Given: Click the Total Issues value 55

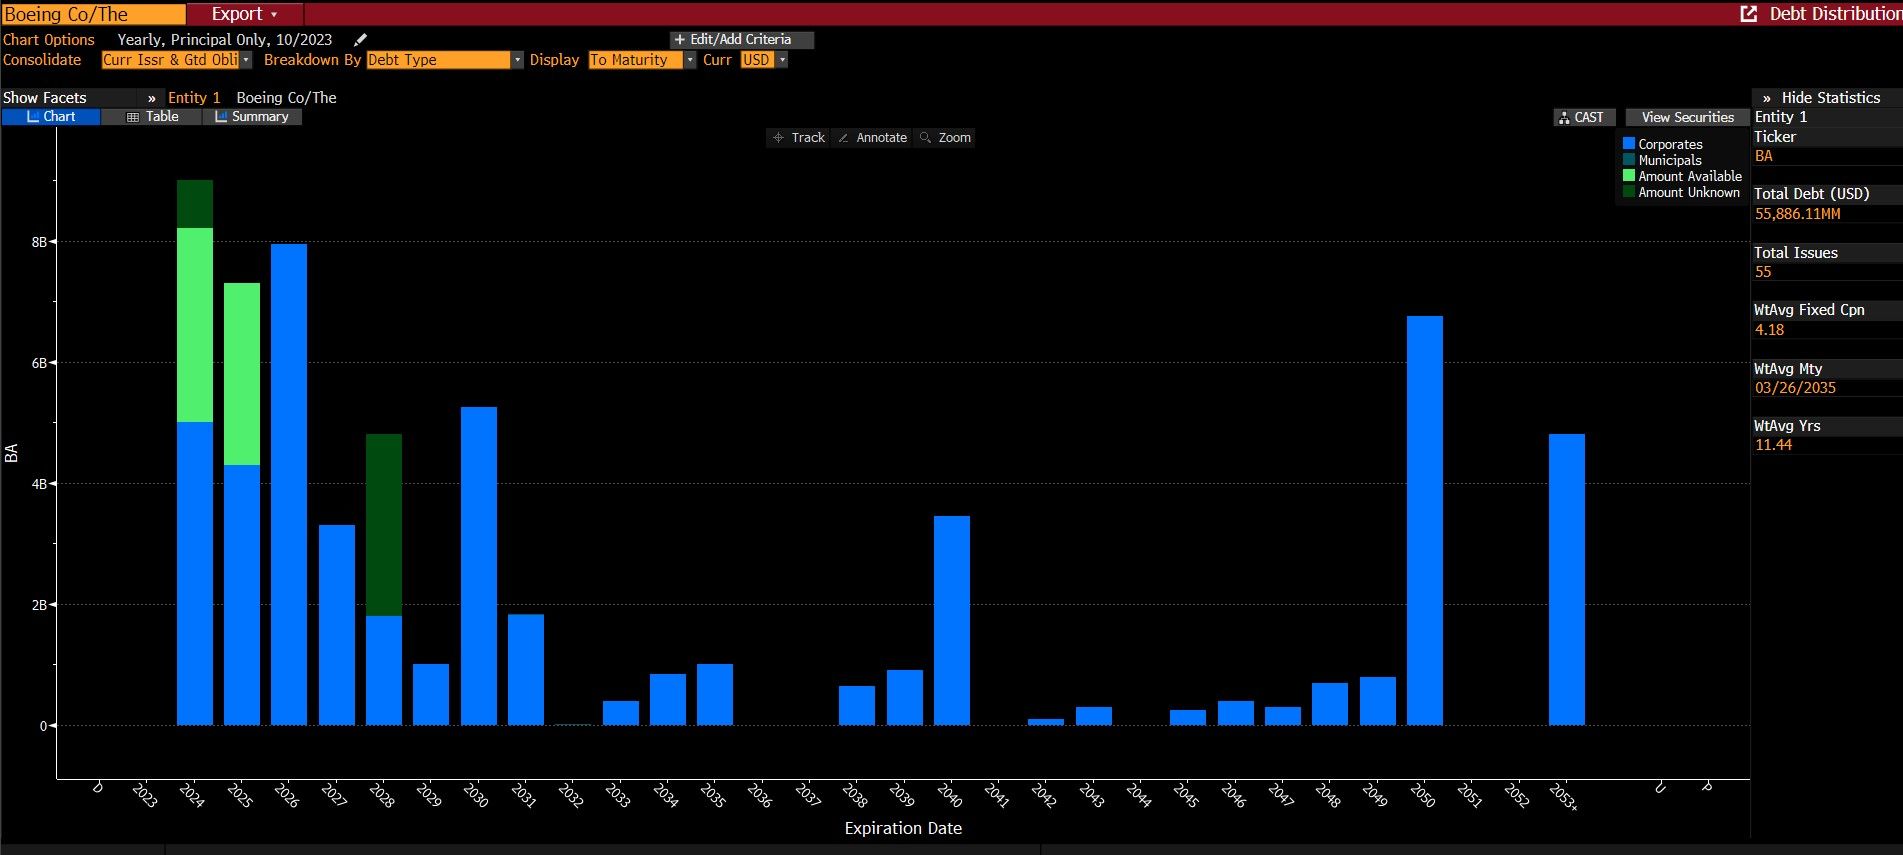Looking at the screenshot, I should click(x=1762, y=272).
